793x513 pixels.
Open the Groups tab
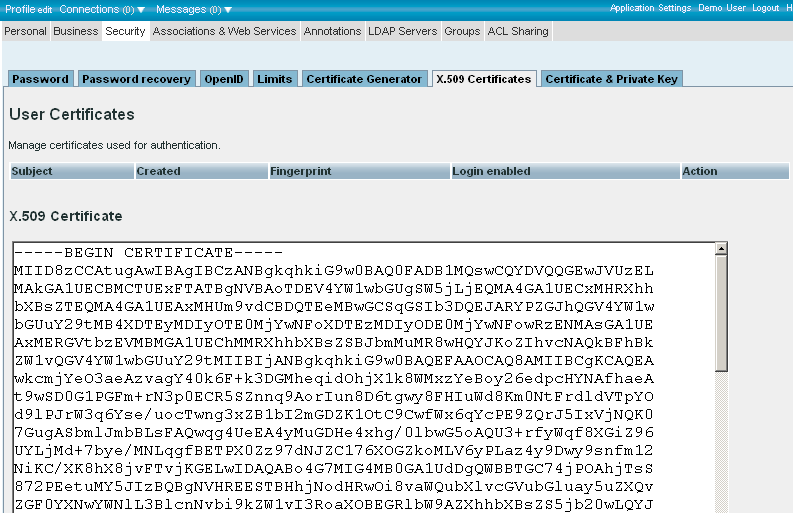pos(462,31)
